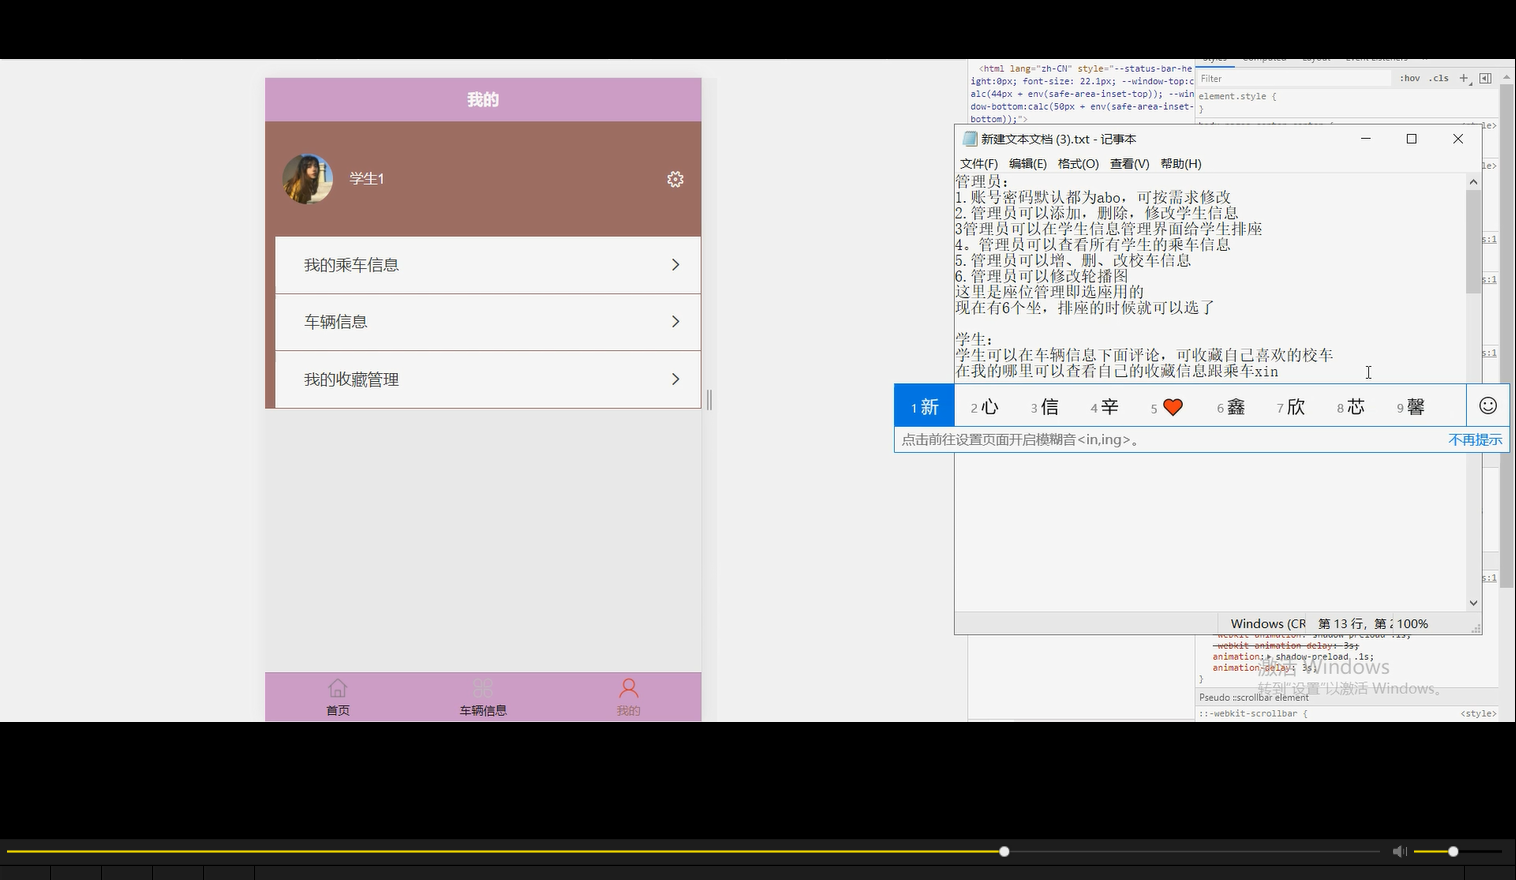
Task: Click Notepad line 管理员可以修改轮播图
Action: pyautogui.click(x=1041, y=276)
